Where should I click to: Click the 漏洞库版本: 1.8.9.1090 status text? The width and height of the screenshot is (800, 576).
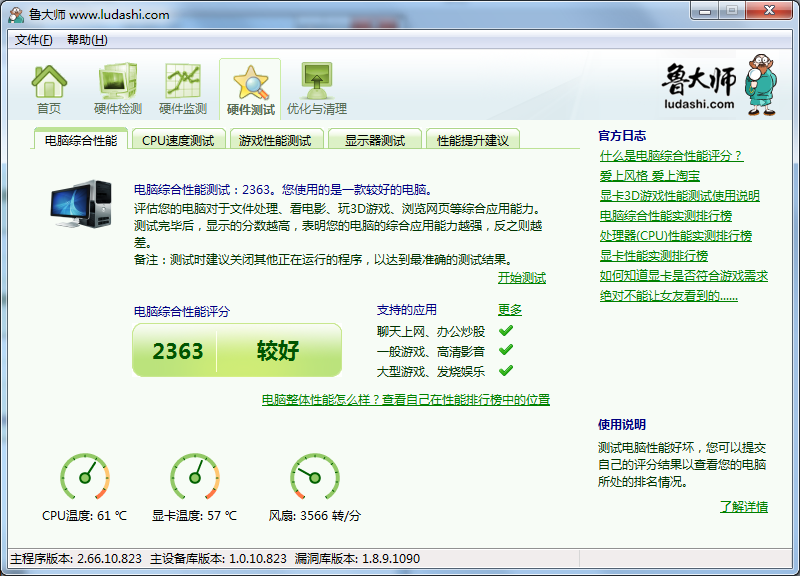coord(357,559)
